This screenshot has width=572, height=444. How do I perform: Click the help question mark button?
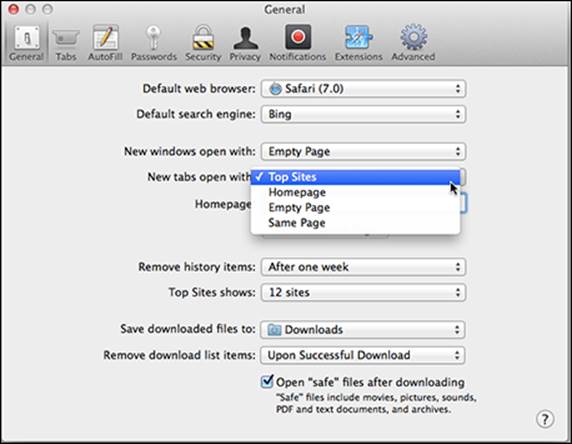(x=545, y=420)
